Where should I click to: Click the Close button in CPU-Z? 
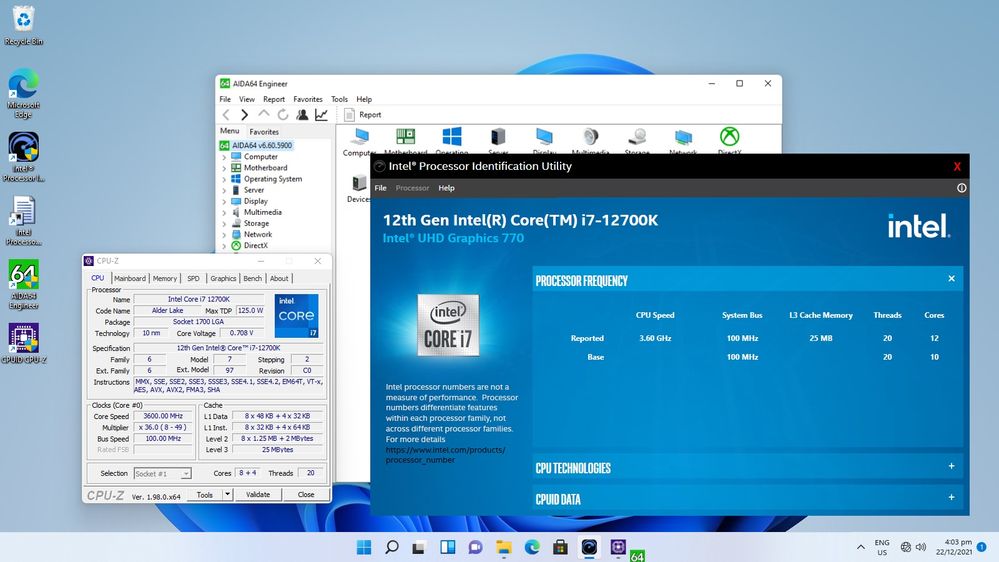pyautogui.click(x=306, y=494)
